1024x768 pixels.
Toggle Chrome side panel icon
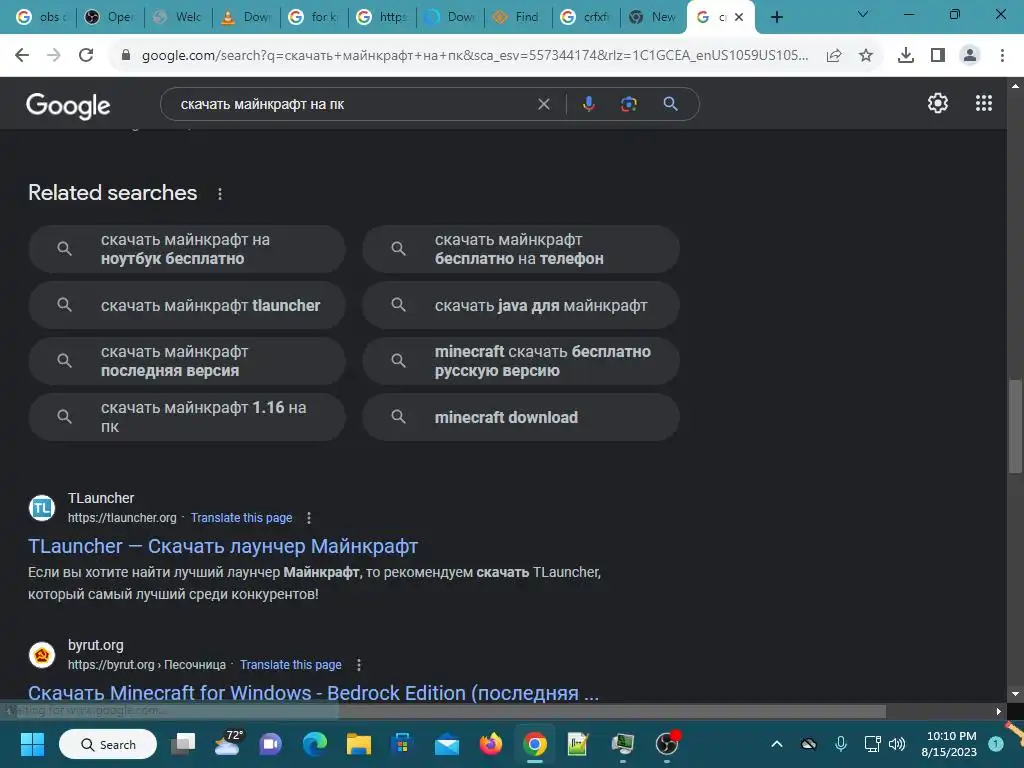tap(938, 56)
